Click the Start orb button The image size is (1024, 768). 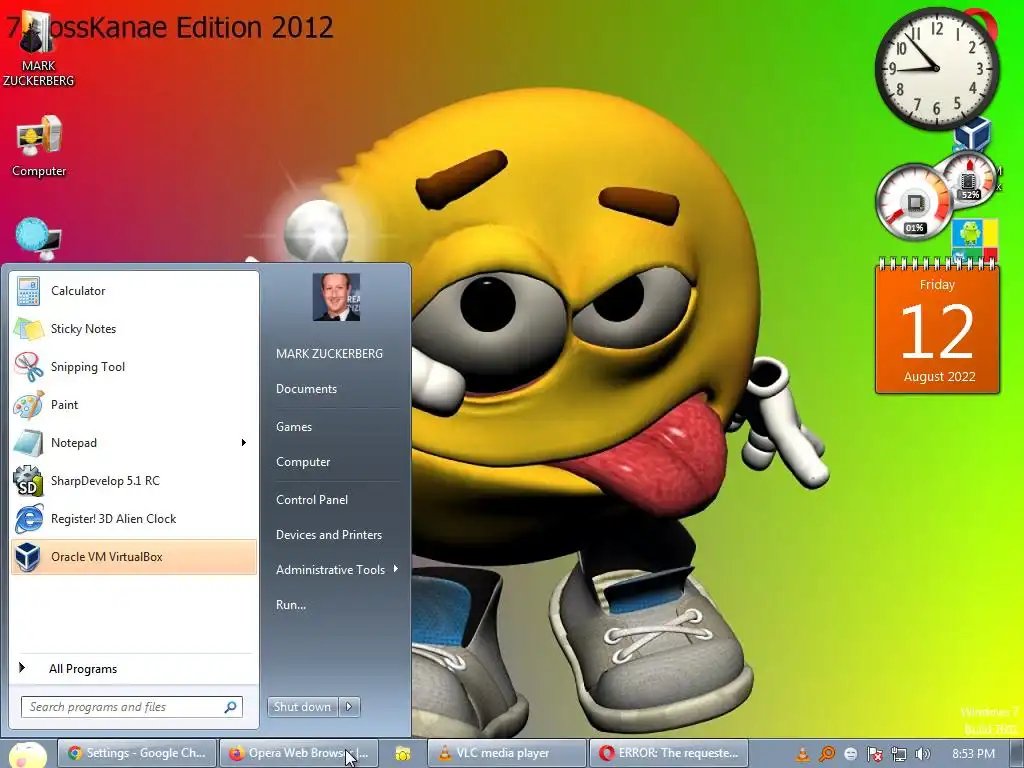(x=27, y=754)
